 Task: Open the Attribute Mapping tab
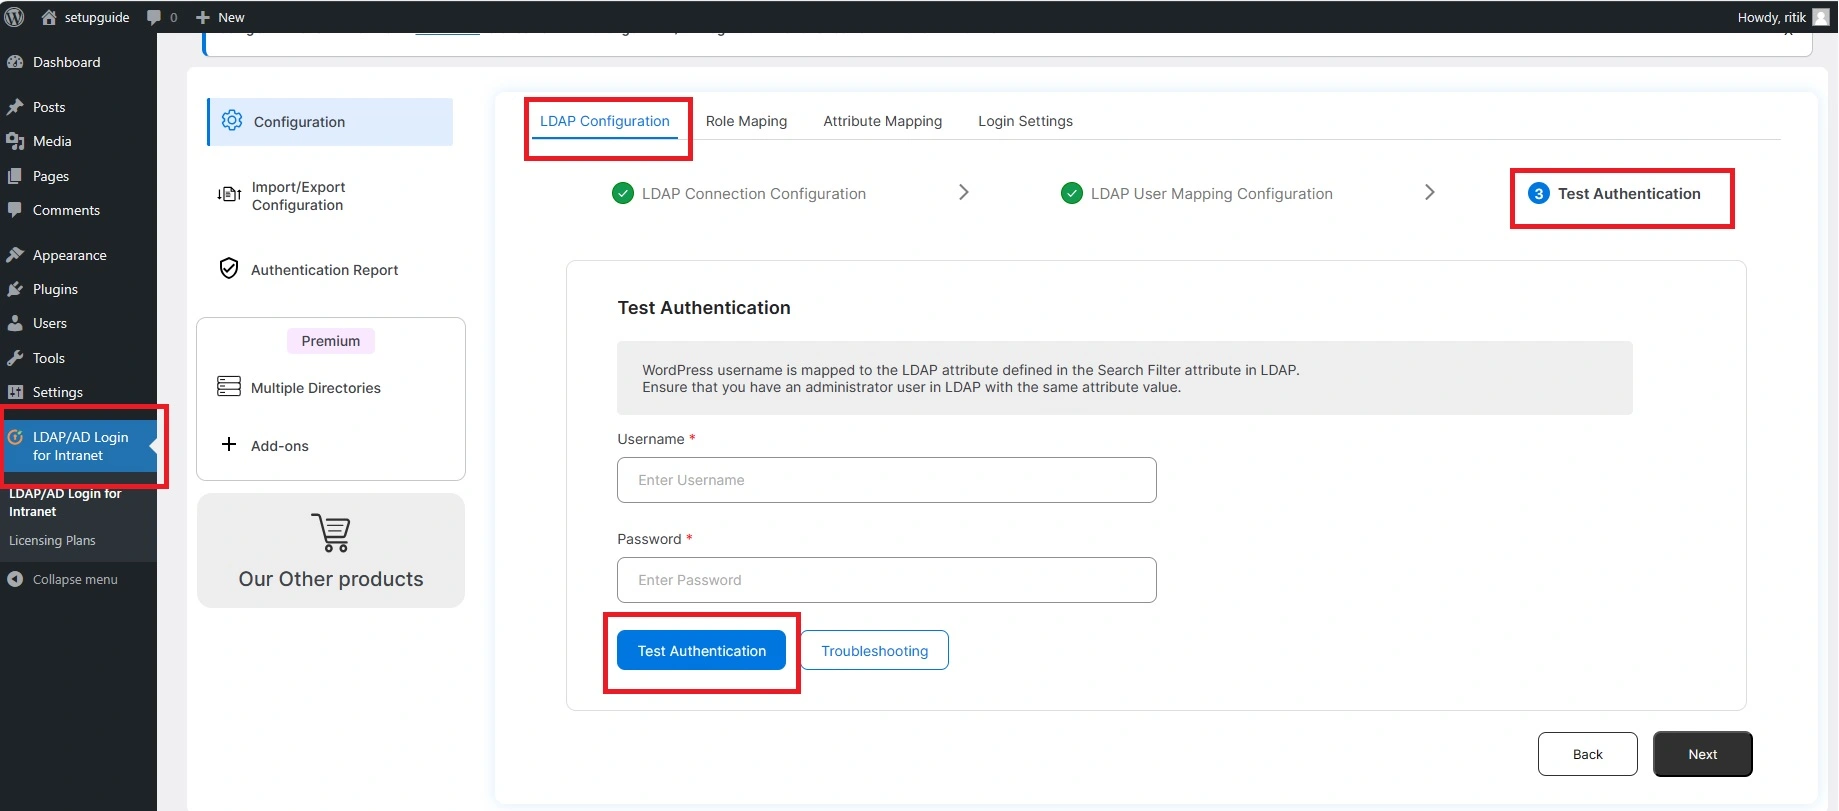(882, 121)
